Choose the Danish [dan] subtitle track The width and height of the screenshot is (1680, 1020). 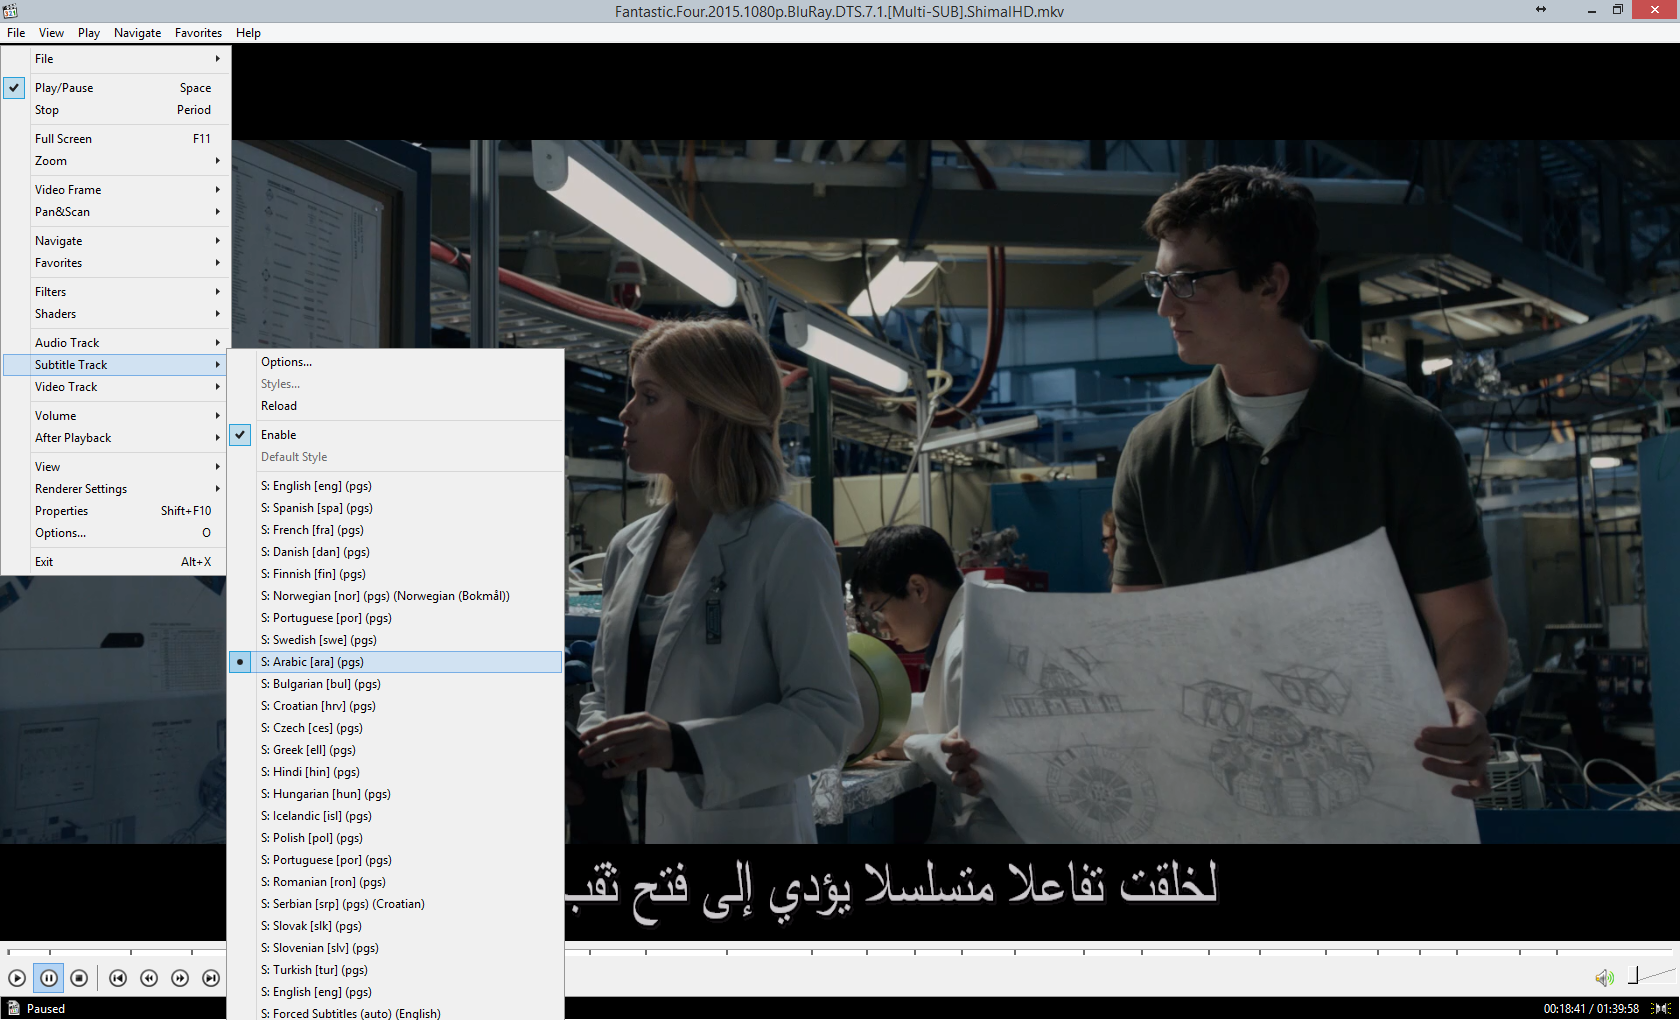(396, 552)
